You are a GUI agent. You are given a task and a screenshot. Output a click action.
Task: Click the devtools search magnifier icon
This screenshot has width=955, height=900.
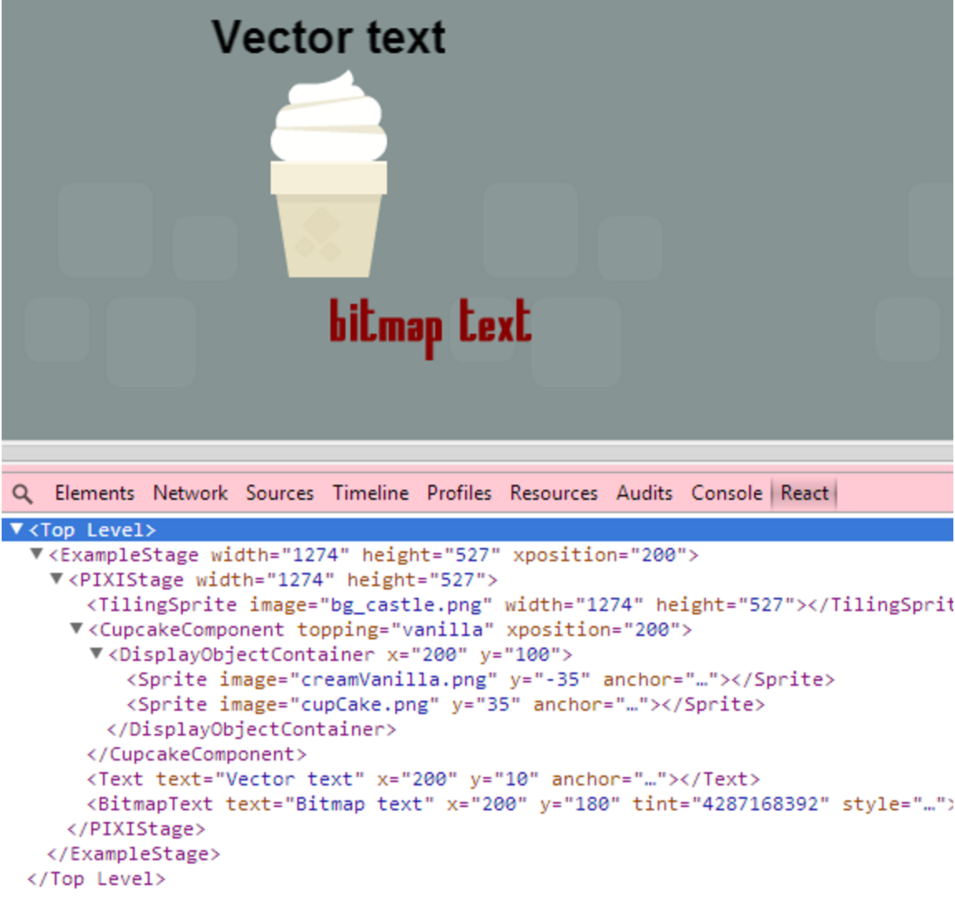pos(23,493)
